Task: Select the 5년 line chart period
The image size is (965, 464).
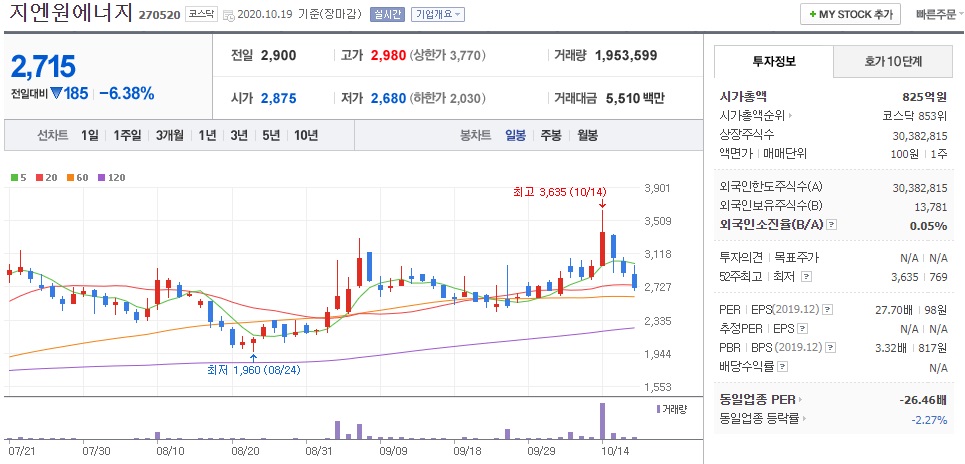Action: click(271, 135)
